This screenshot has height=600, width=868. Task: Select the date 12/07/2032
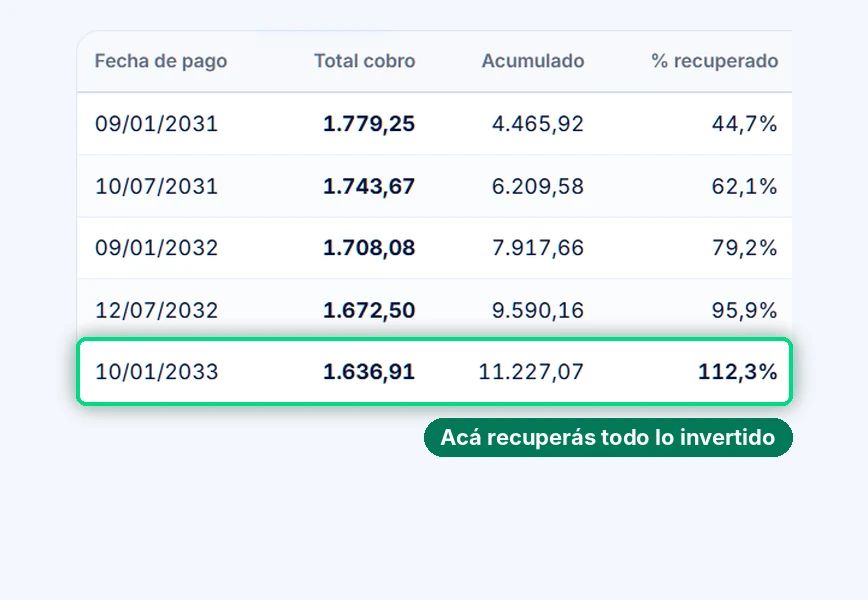[x=157, y=310]
